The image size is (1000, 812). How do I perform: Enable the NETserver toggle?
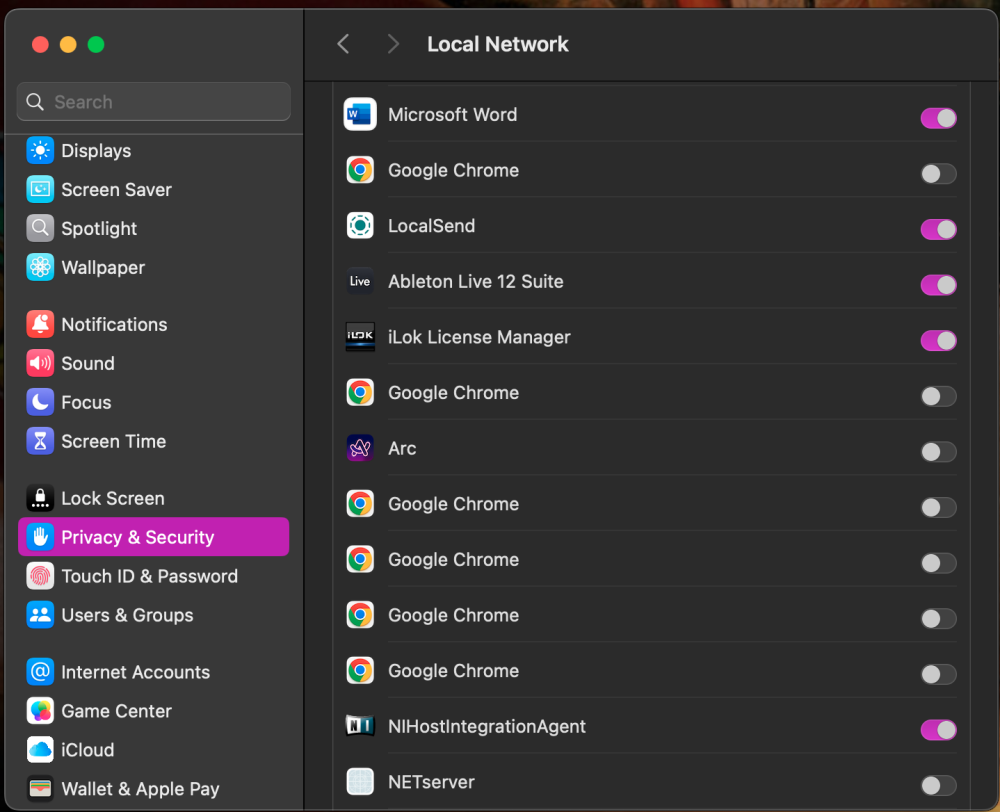pos(938,785)
